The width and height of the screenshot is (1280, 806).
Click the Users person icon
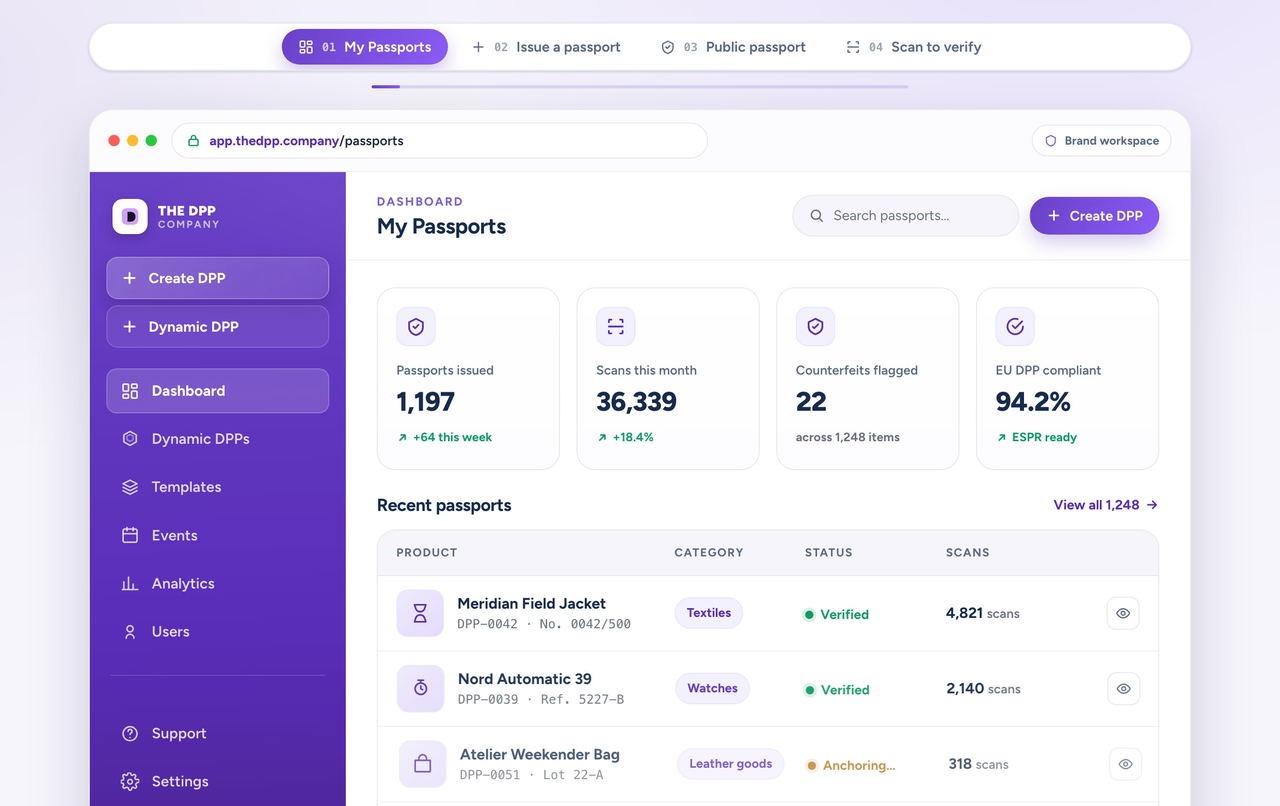tap(130, 632)
